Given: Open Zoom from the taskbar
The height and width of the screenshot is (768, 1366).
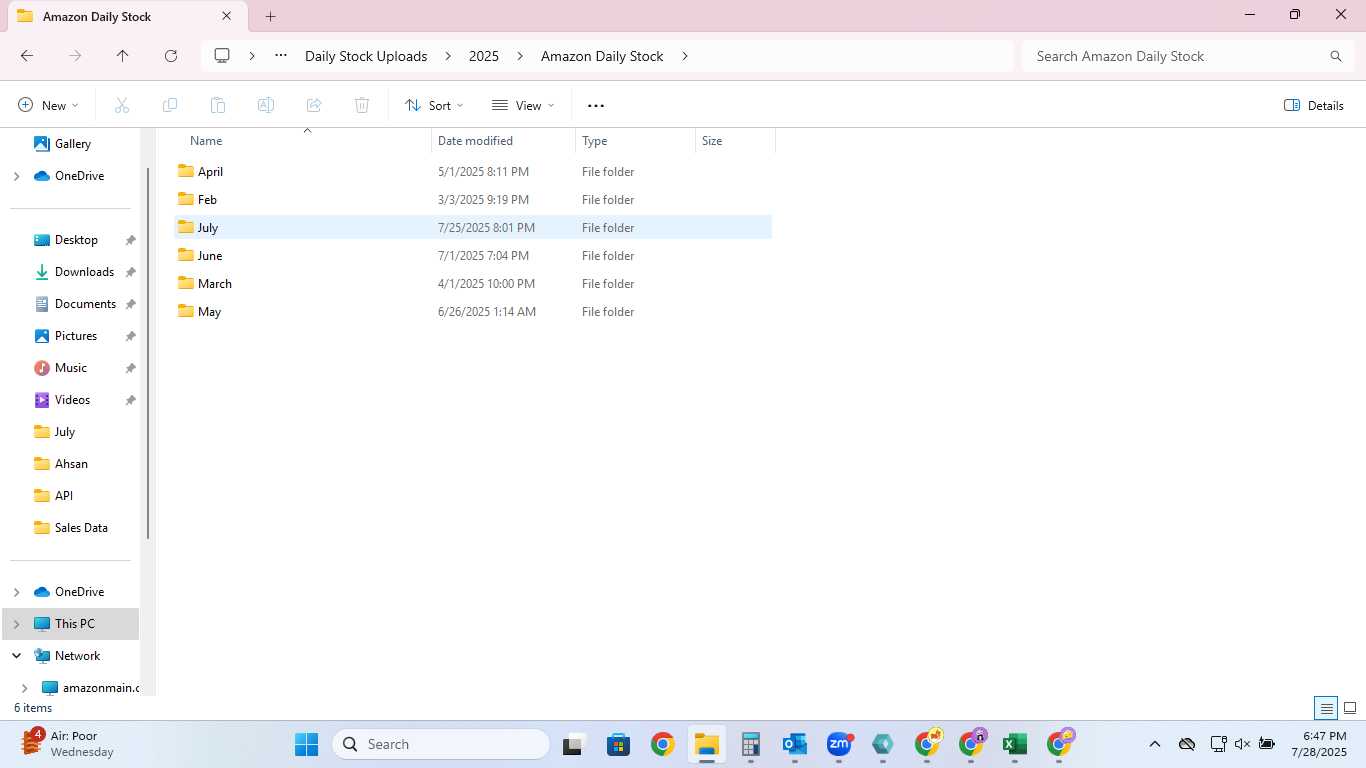Looking at the screenshot, I should [839, 744].
